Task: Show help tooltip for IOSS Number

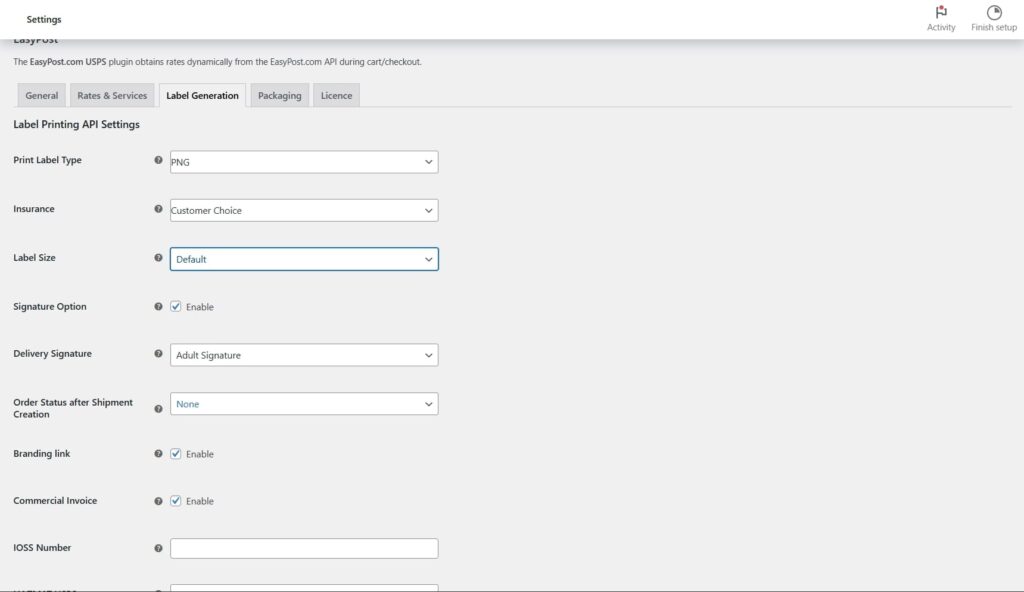Action: click(x=158, y=548)
